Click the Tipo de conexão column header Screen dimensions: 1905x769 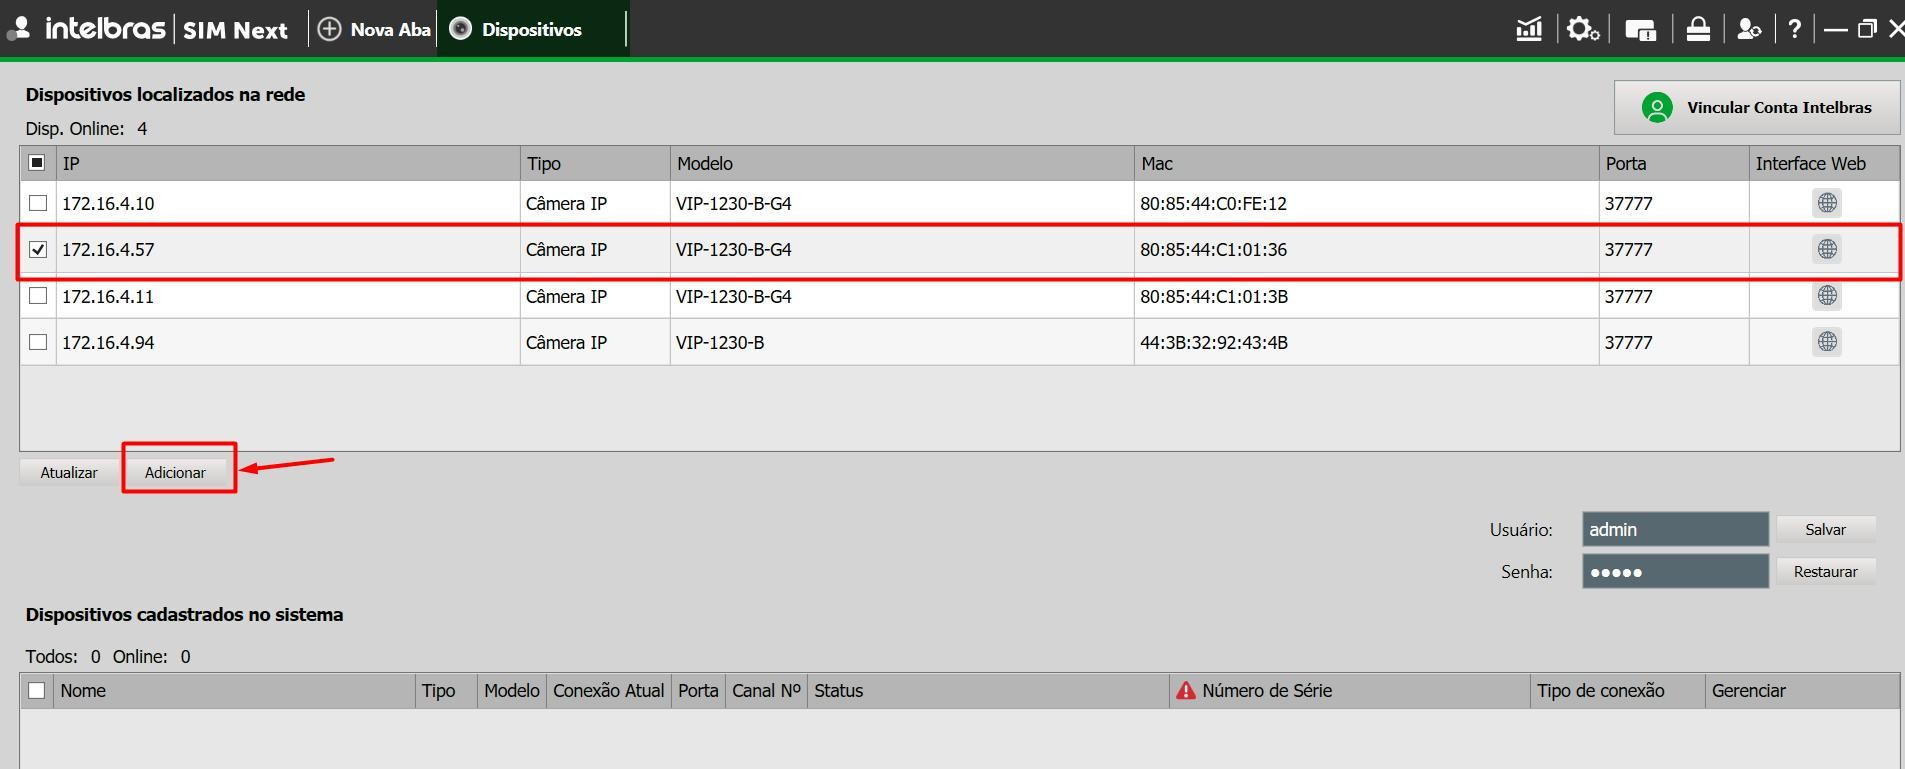(1617, 690)
